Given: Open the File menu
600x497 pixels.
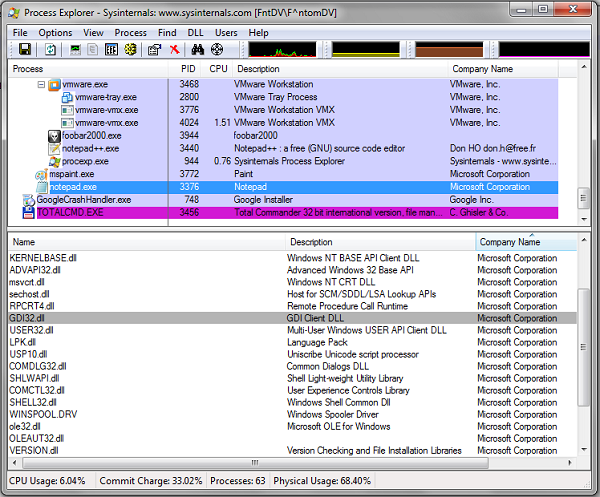Looking at the screenshot, I should pos(20,33).
